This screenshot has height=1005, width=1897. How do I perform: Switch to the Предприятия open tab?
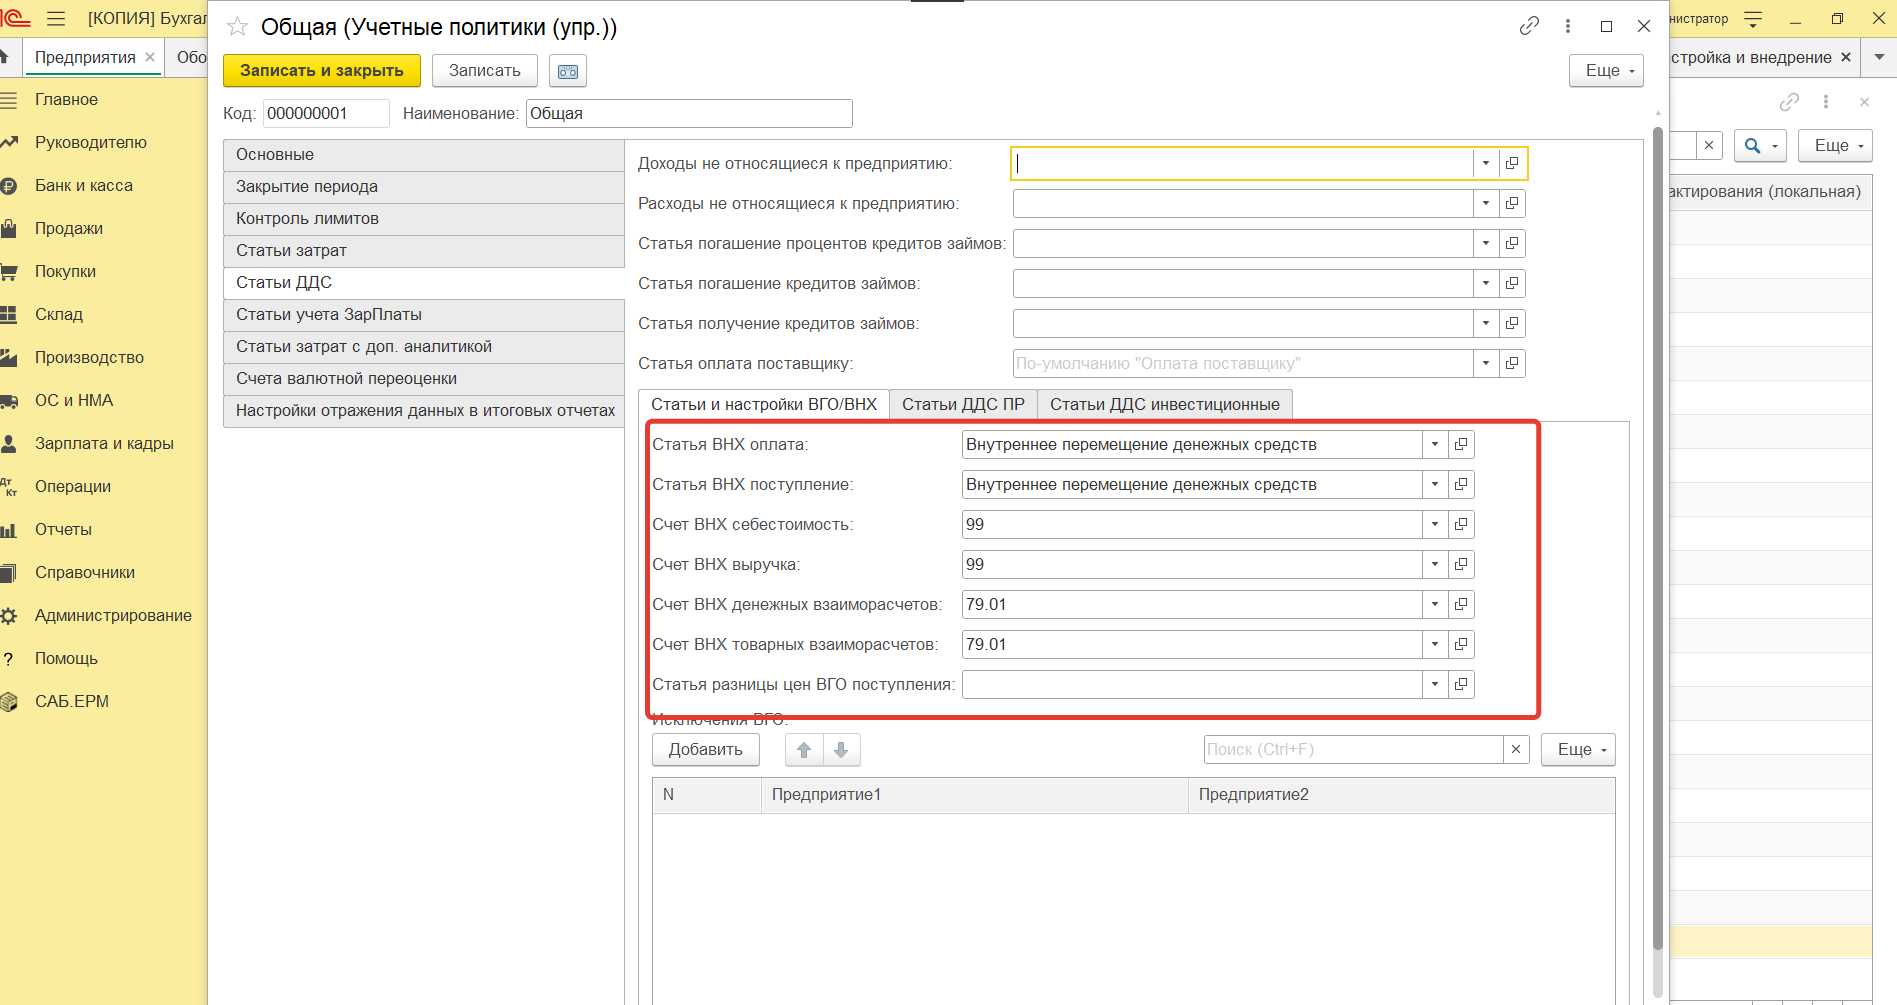point(85,58)
